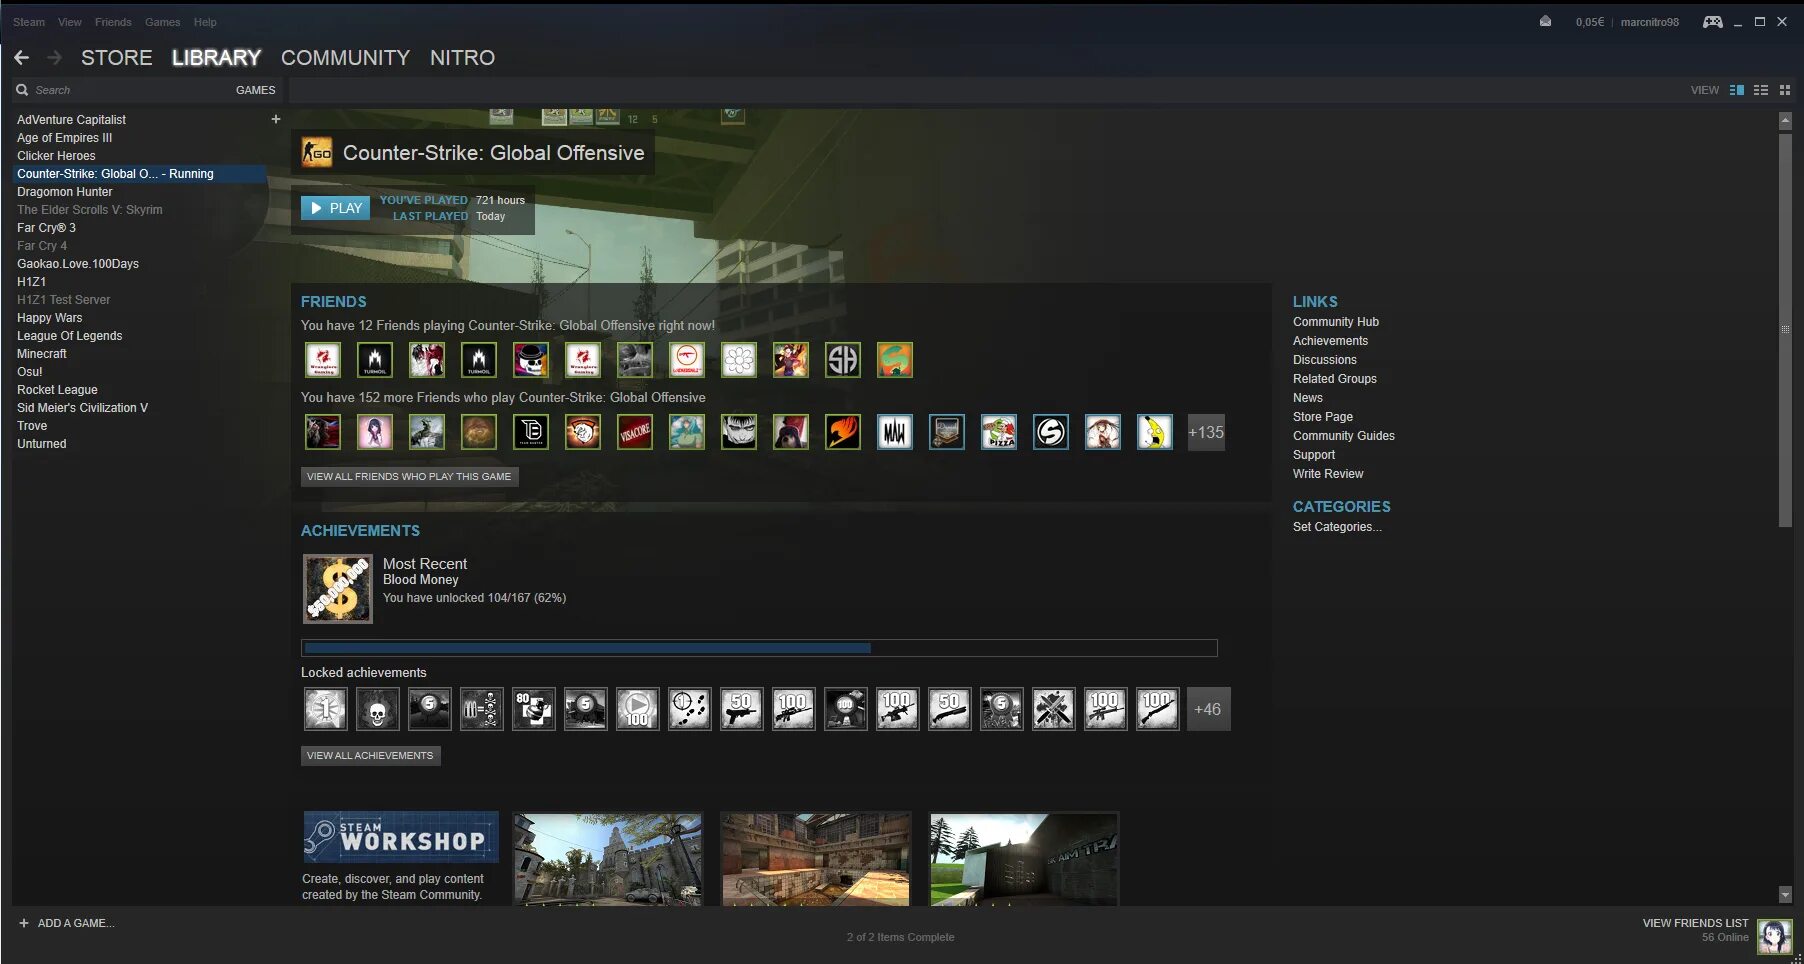The width and height of the screenshot is (1804, 964).
Task: Click the CS:GO game logo icon
Action: (317, 153)
